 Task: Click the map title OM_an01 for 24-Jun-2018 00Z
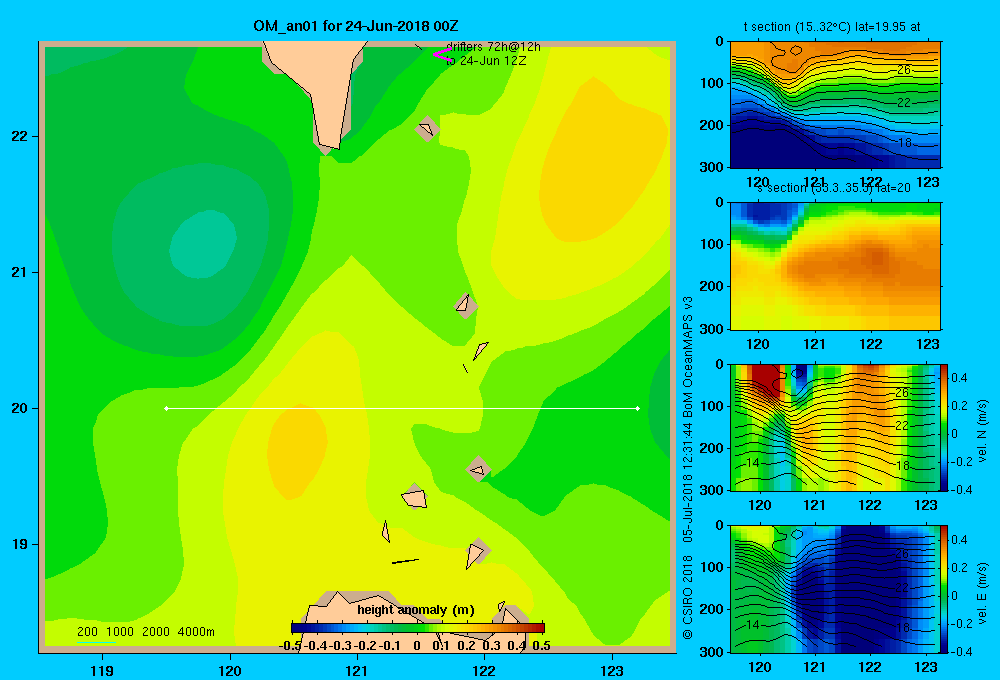coord(355,26)
